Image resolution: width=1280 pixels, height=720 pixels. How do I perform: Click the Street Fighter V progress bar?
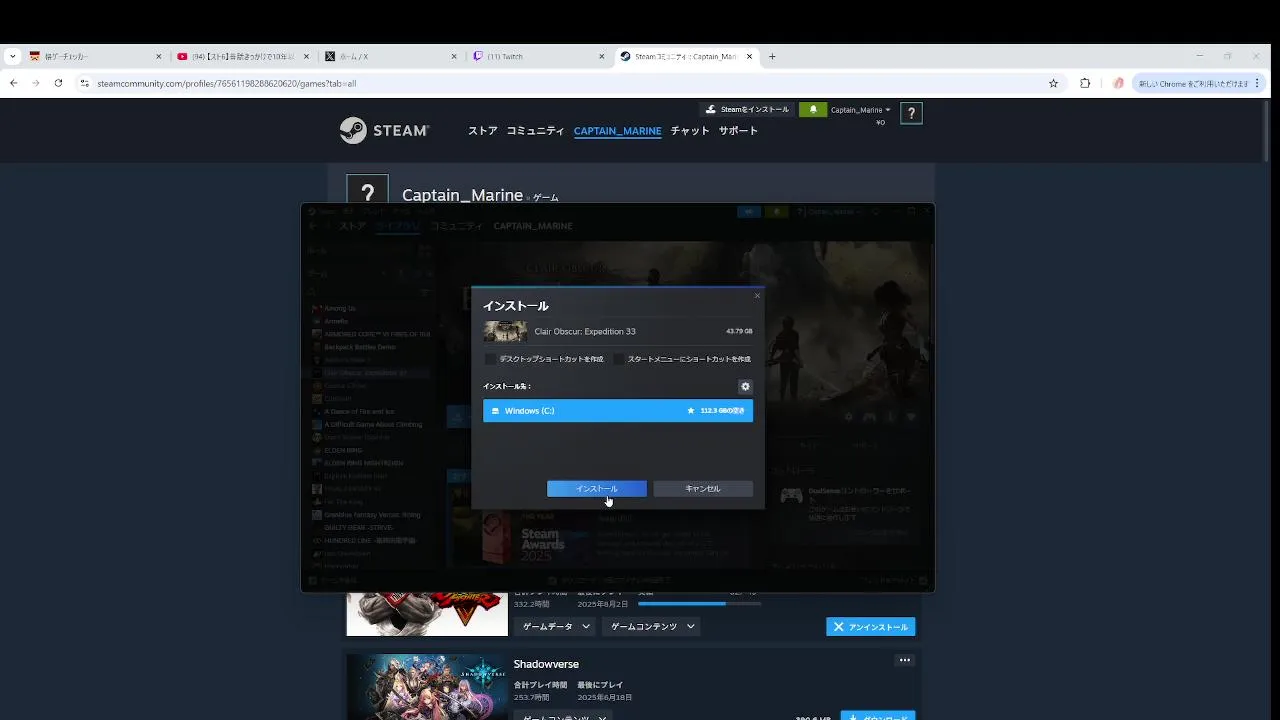coord(699,604)
